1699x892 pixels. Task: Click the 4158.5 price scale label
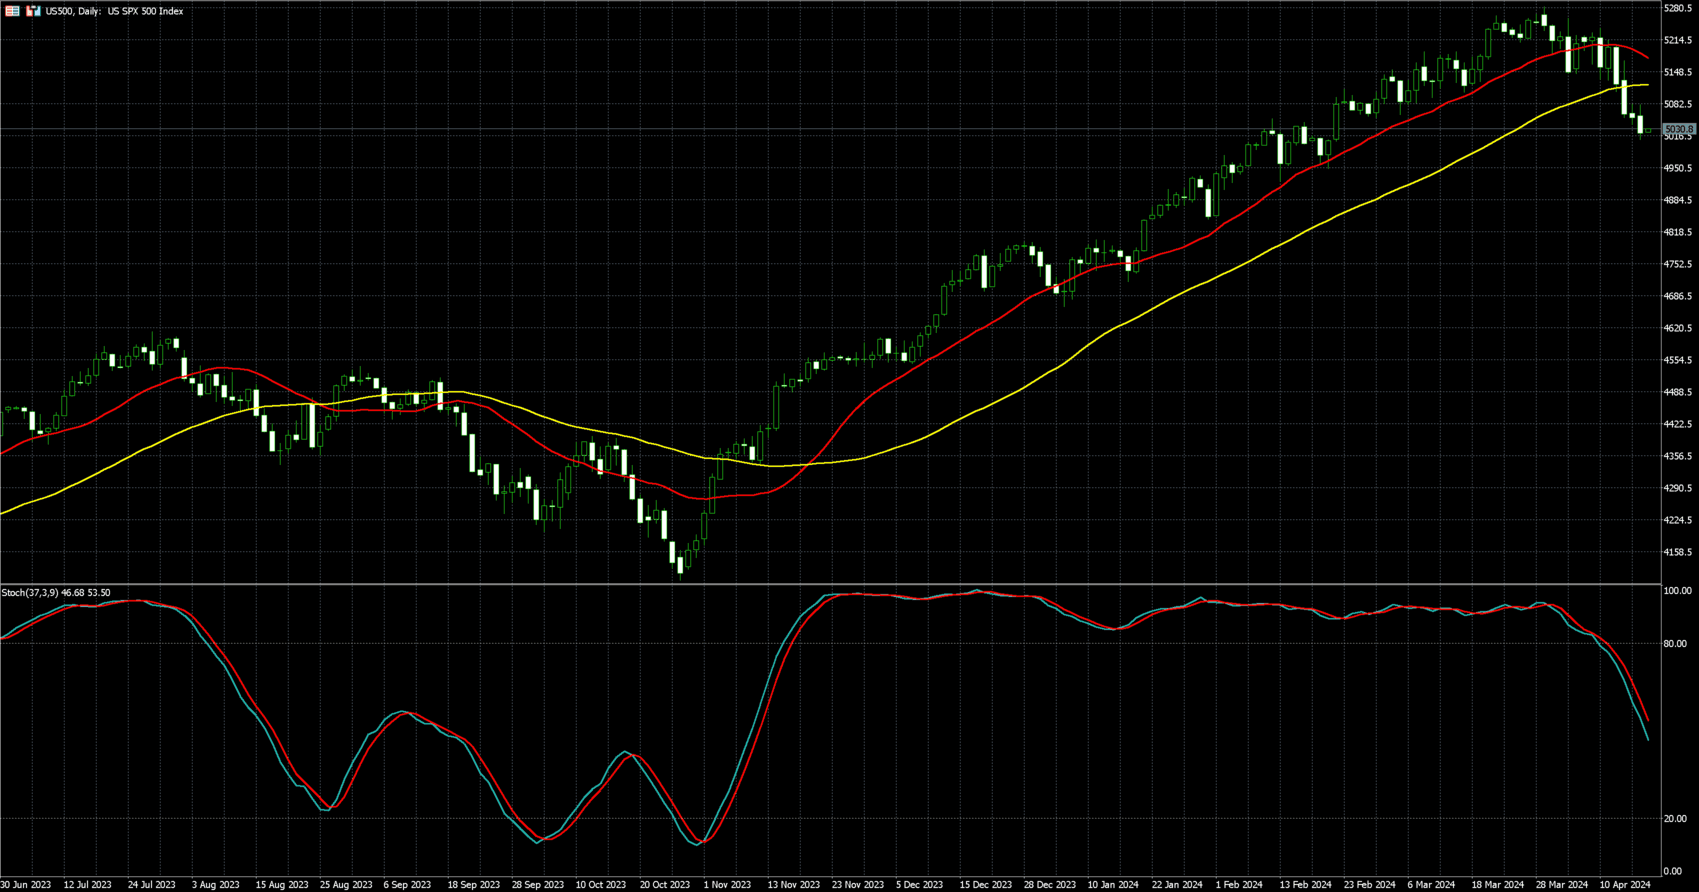coord(1677,552)
